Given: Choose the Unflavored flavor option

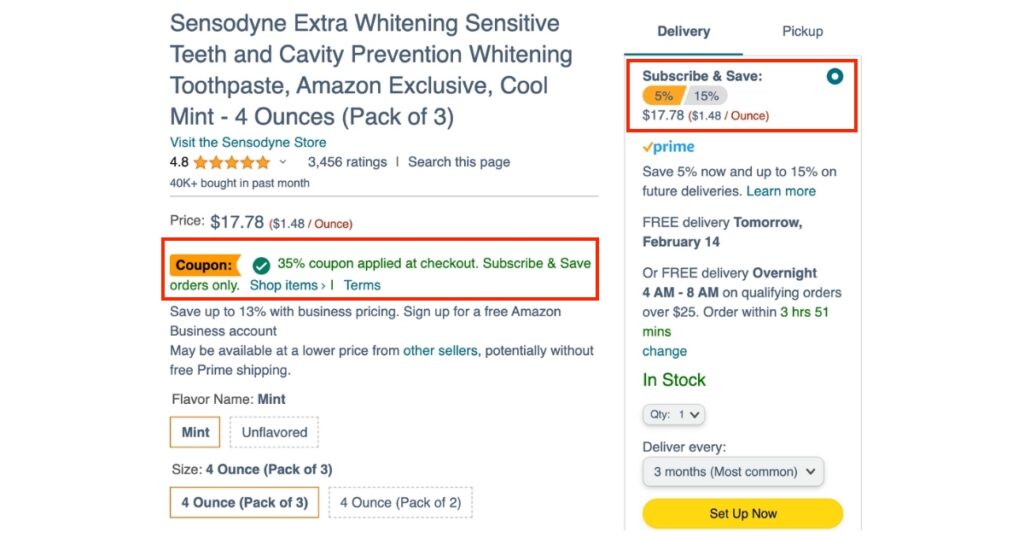Looking at the screenshot, I should [274, 432].
